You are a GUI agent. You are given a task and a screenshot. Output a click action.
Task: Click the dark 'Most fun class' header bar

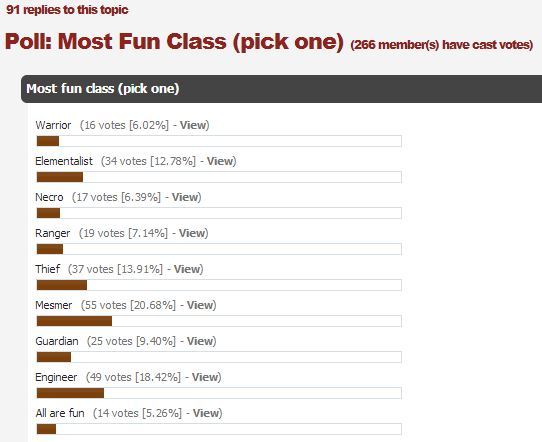click(281, 89)
